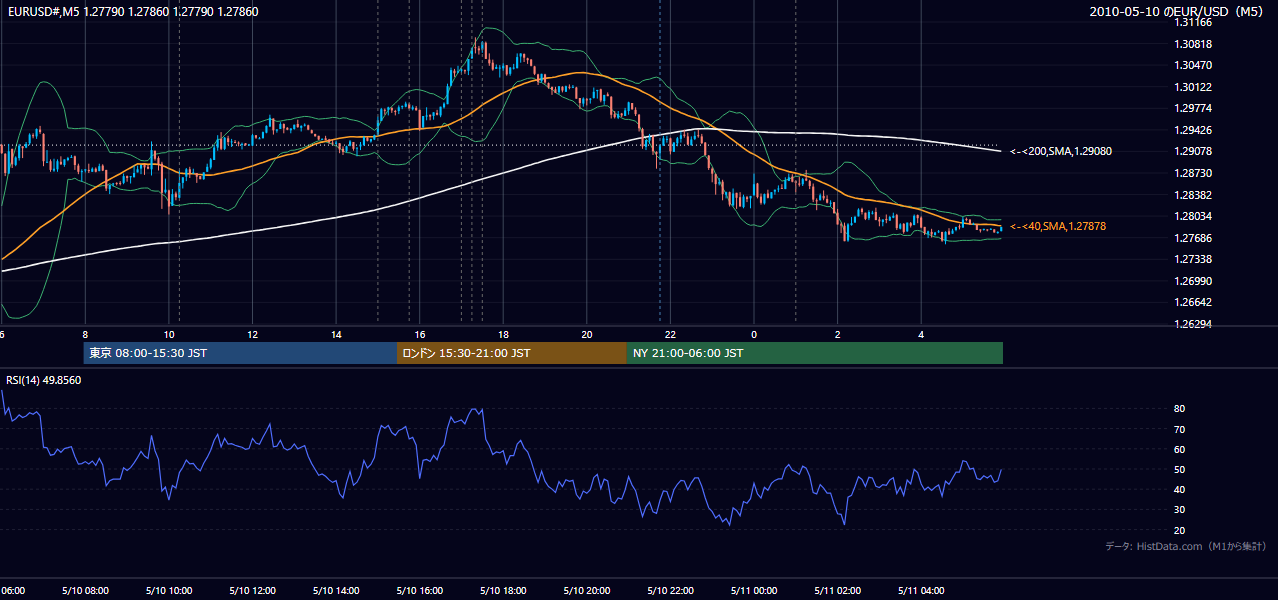Click hour label 2 under price chart
Image resolution: width=1278 pixels, height=600 pixels.
point(838,334)
